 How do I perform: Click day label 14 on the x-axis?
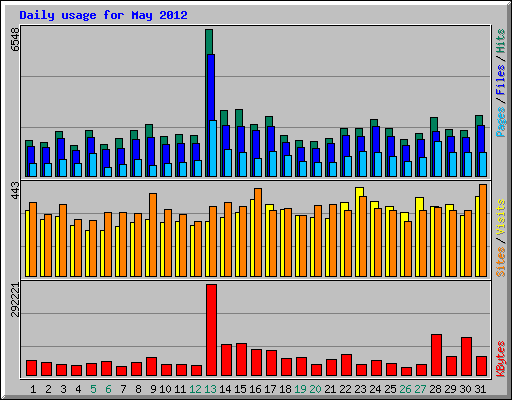pos(225,389)
